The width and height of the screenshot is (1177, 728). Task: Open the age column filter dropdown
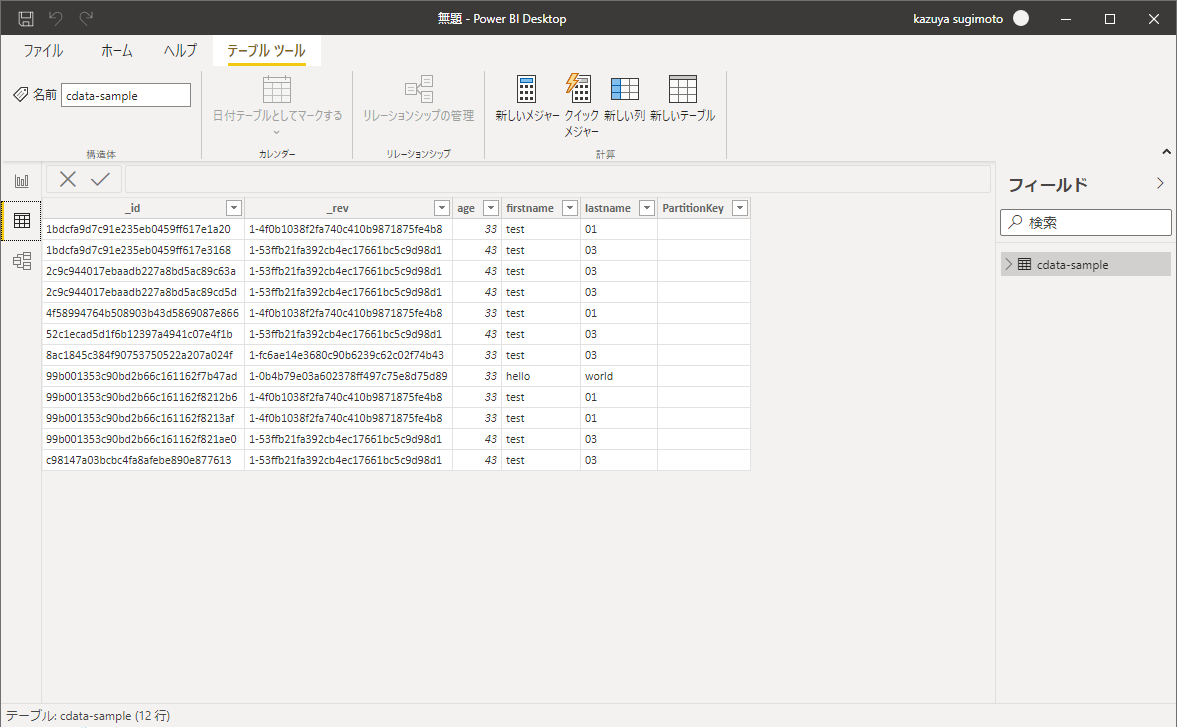(x=490, y=208)
